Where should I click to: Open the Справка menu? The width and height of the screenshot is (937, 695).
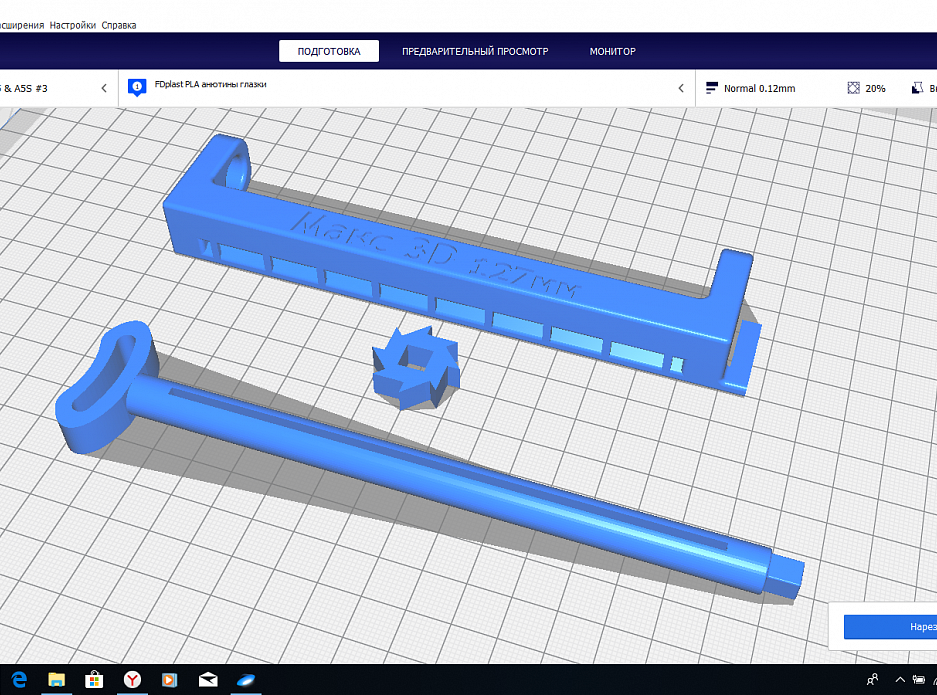point(119,25)
